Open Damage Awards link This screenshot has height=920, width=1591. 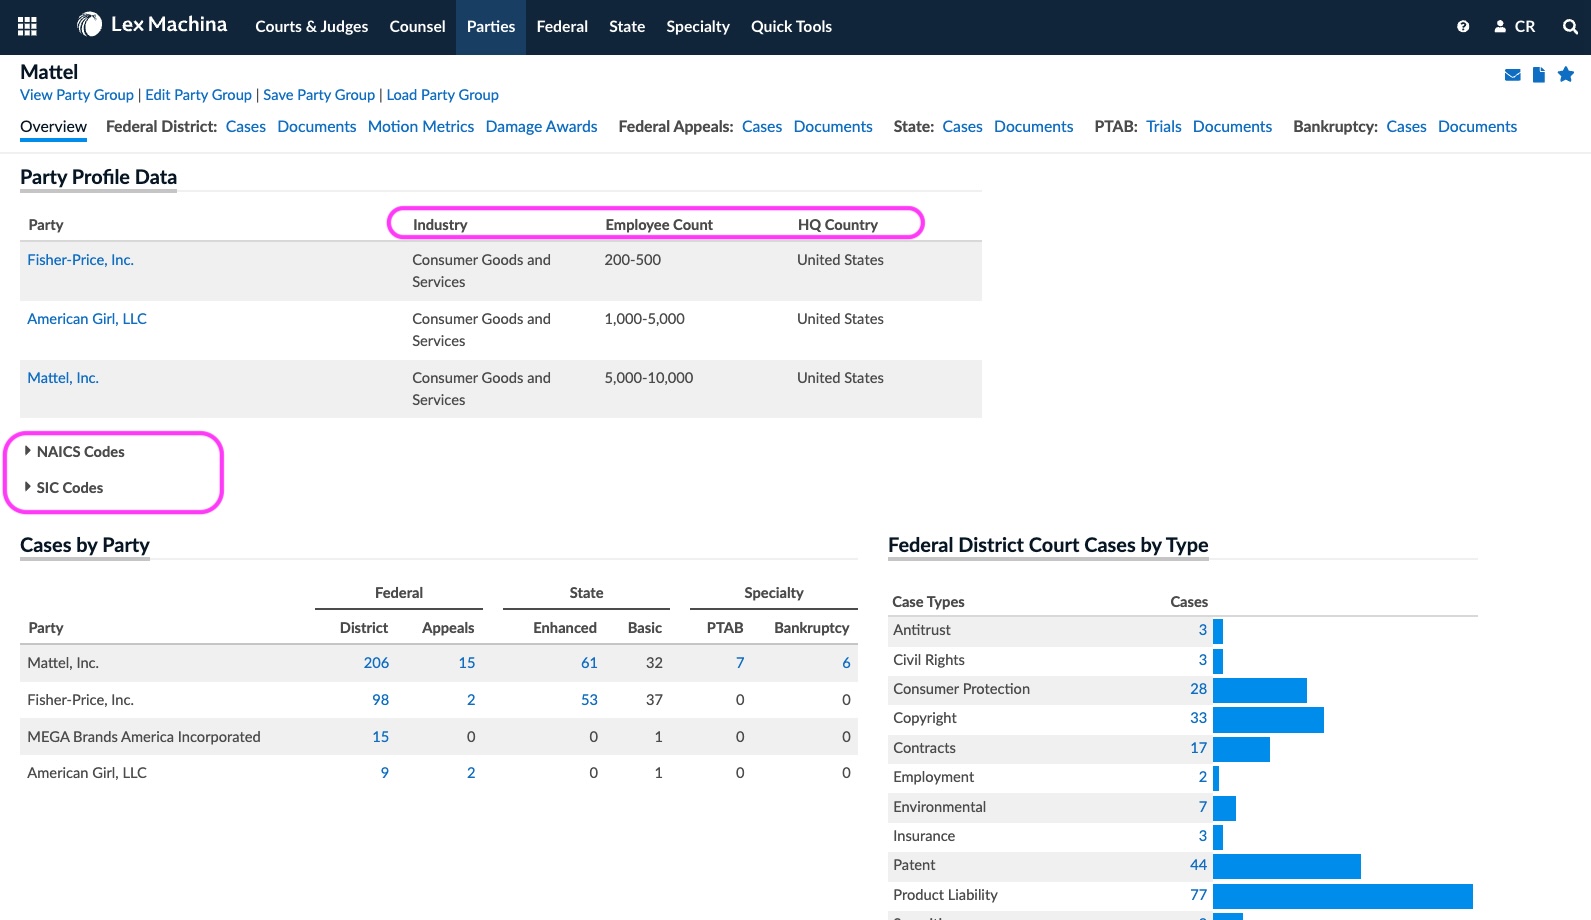point(541,126)
